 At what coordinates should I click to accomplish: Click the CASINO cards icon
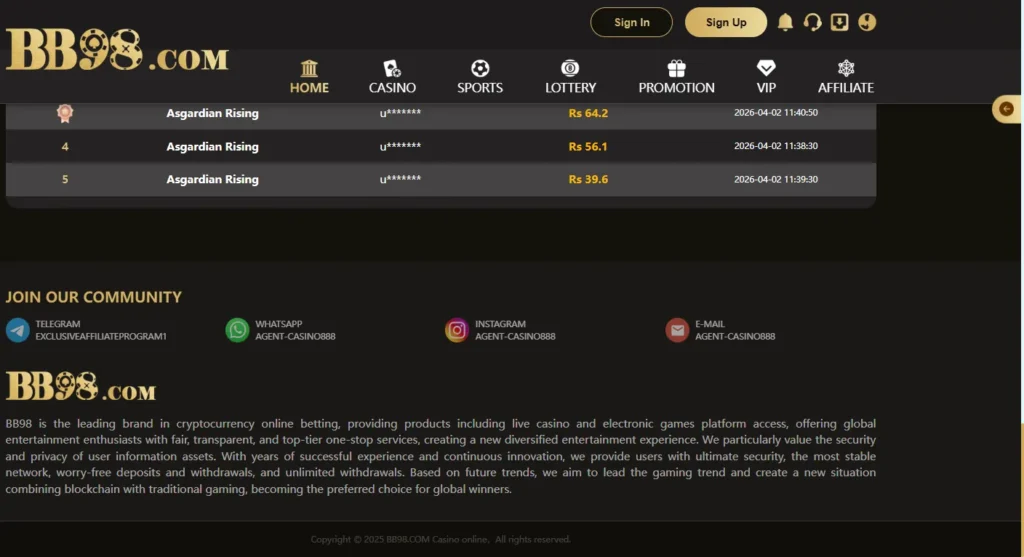coord(392,68)
